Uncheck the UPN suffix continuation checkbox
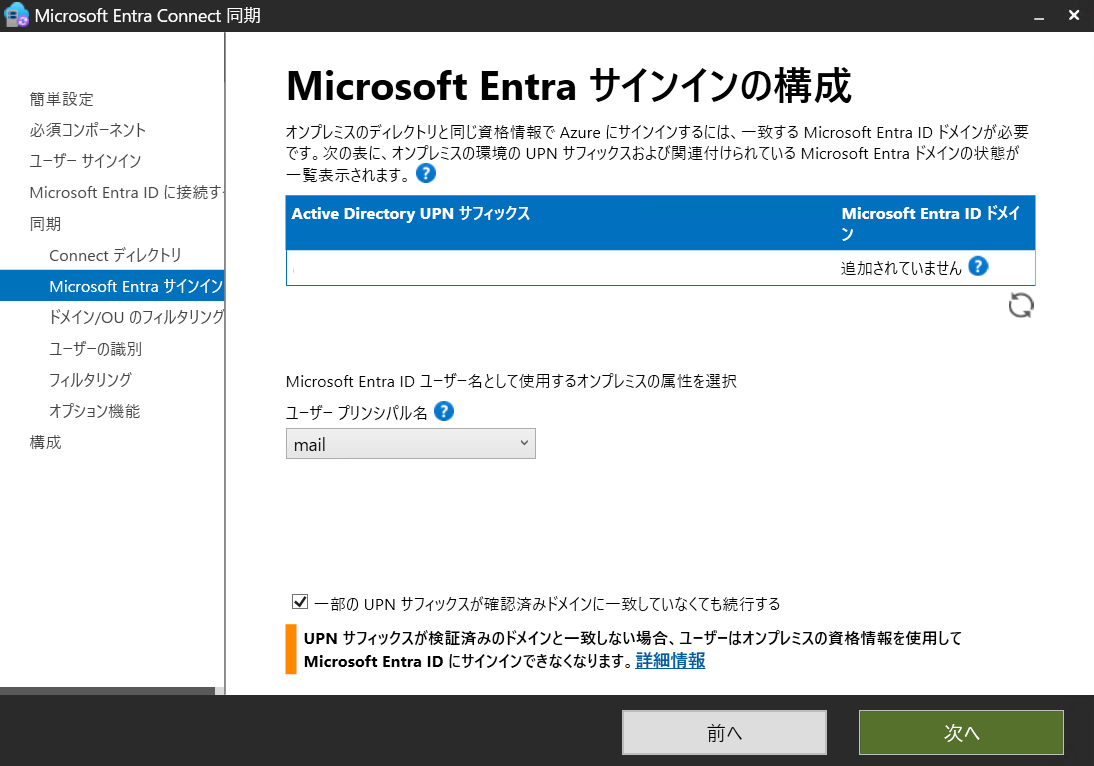This screenshot has height=766, width=1094. pyautogui.click(x=299, y=601)
